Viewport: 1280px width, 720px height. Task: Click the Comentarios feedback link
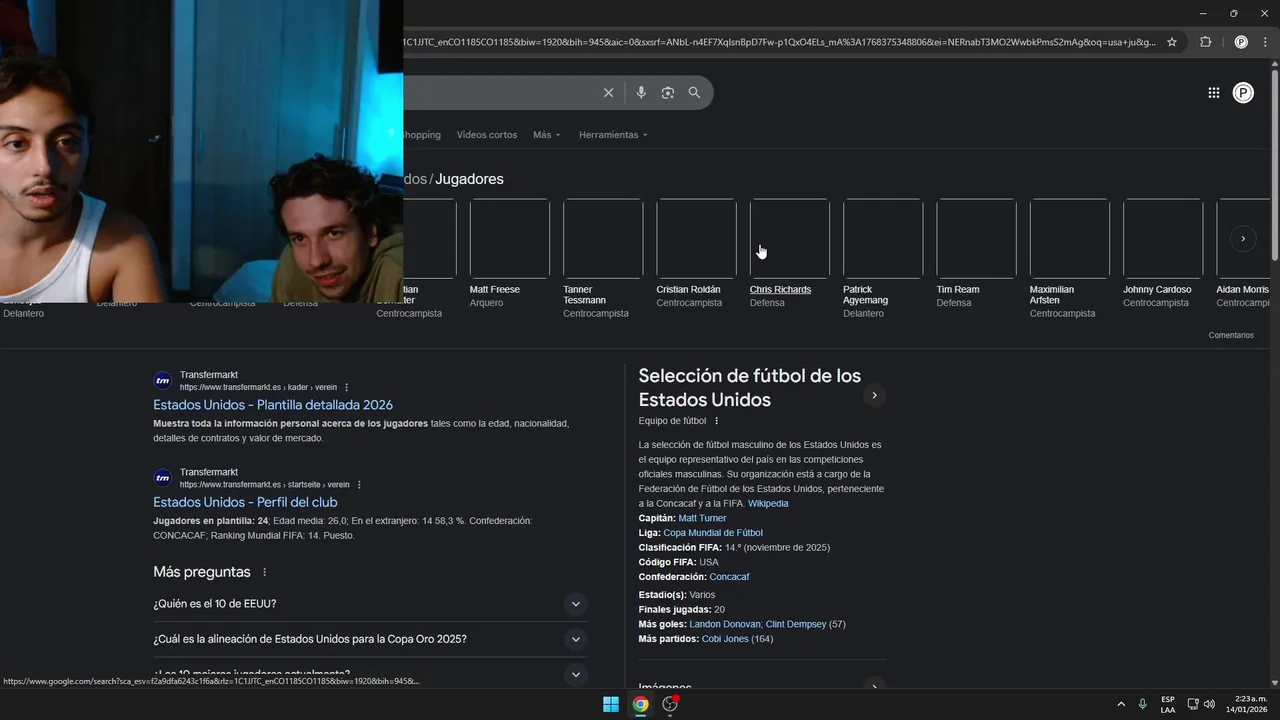[x=1231, y=335]
